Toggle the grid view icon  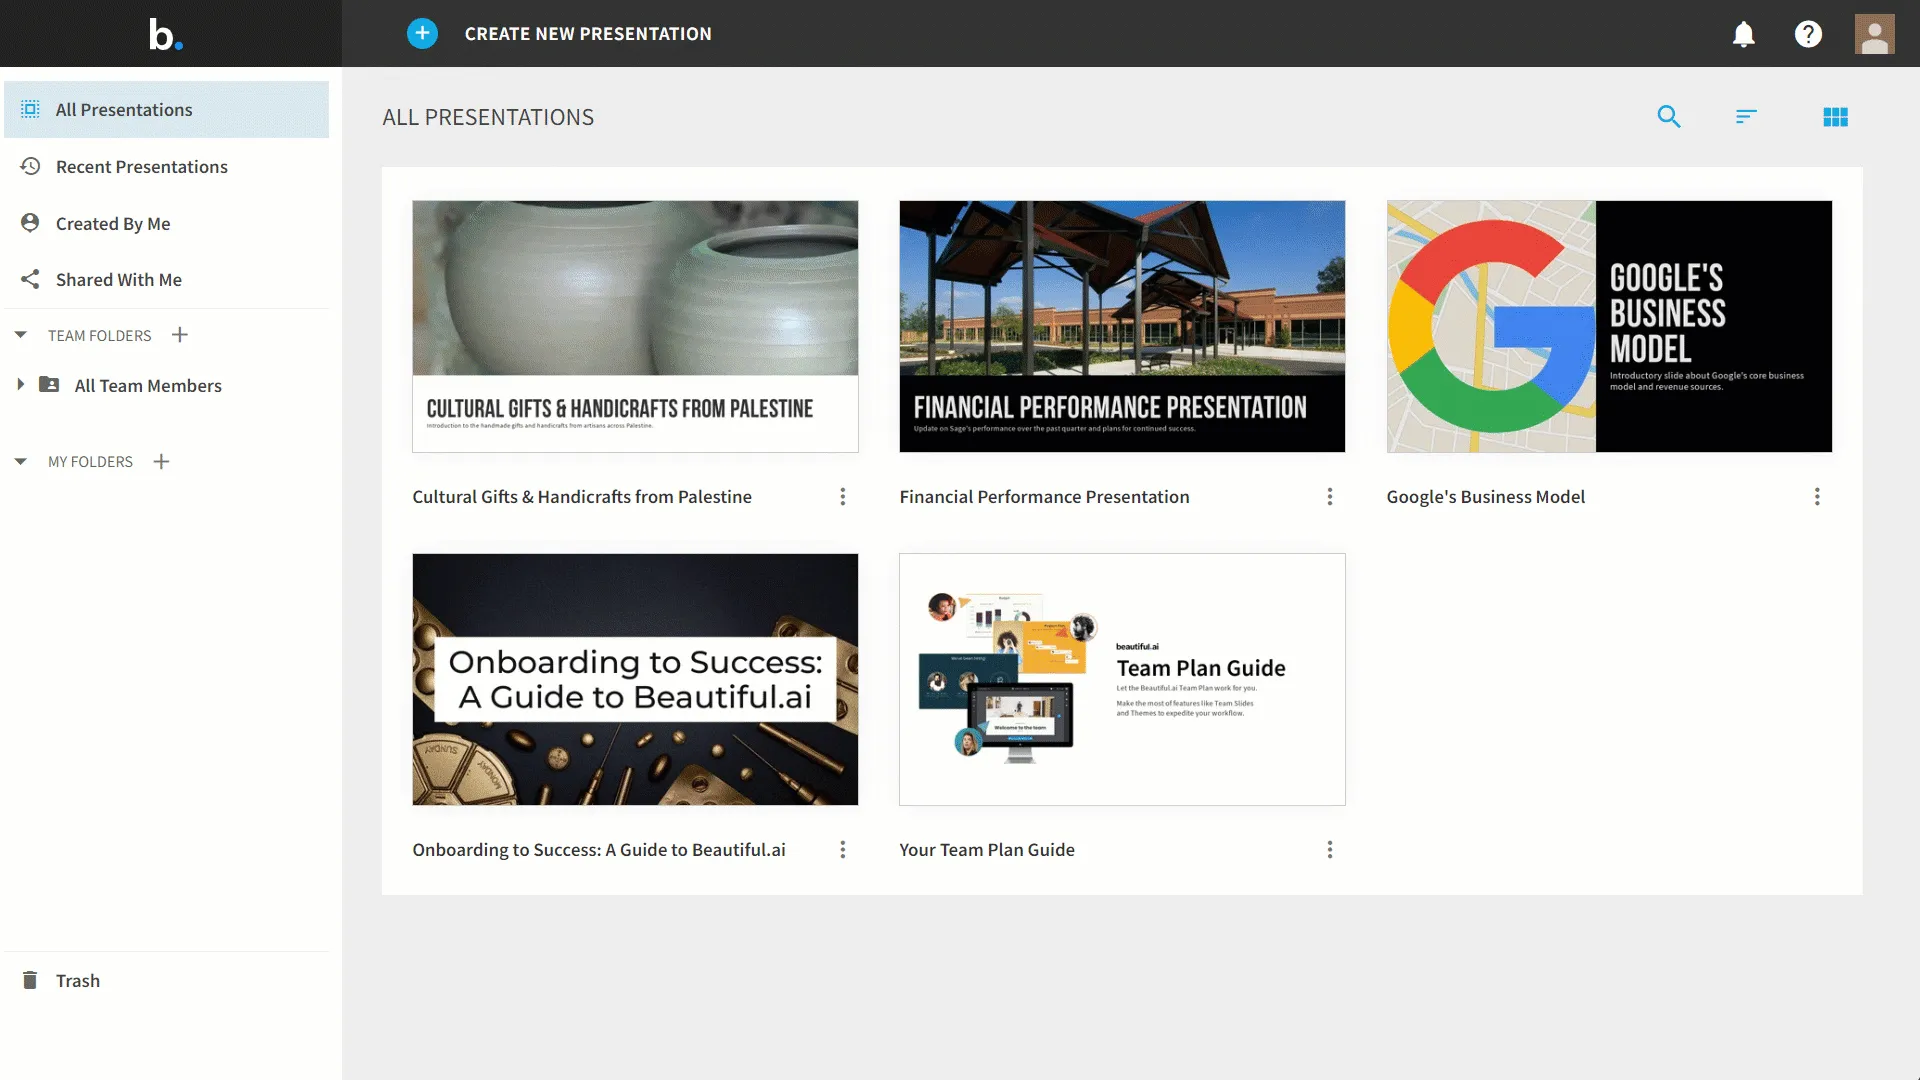[x=1836, y=117]
